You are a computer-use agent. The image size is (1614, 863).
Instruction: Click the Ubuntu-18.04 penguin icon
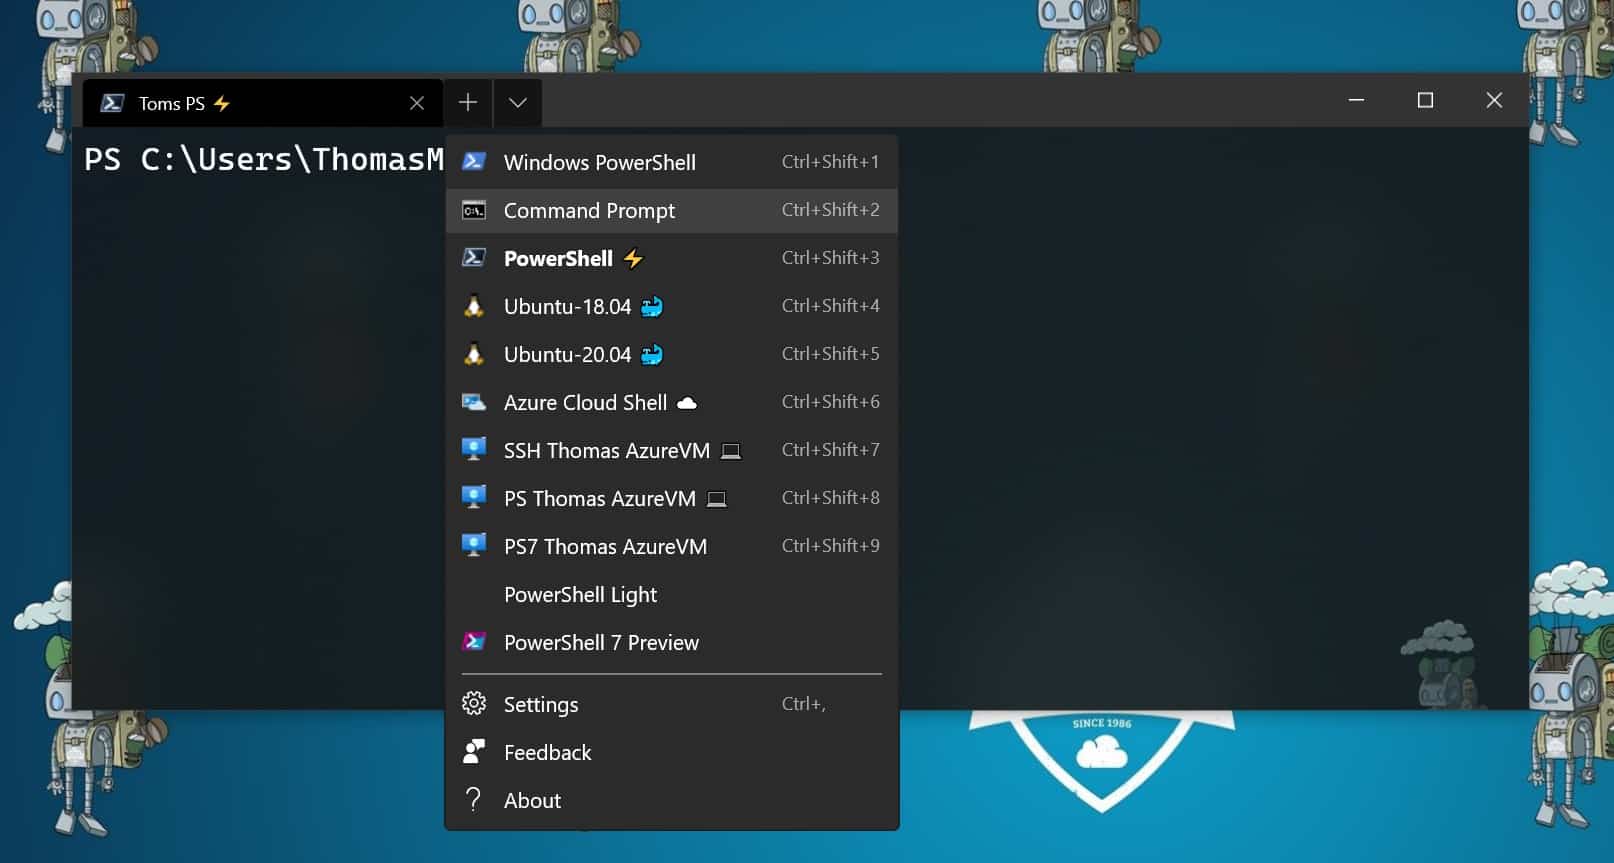474,306
